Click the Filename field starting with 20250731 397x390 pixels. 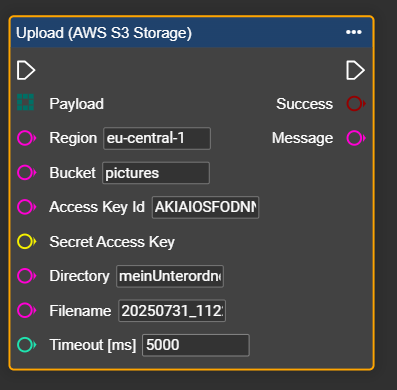[172, 311]
